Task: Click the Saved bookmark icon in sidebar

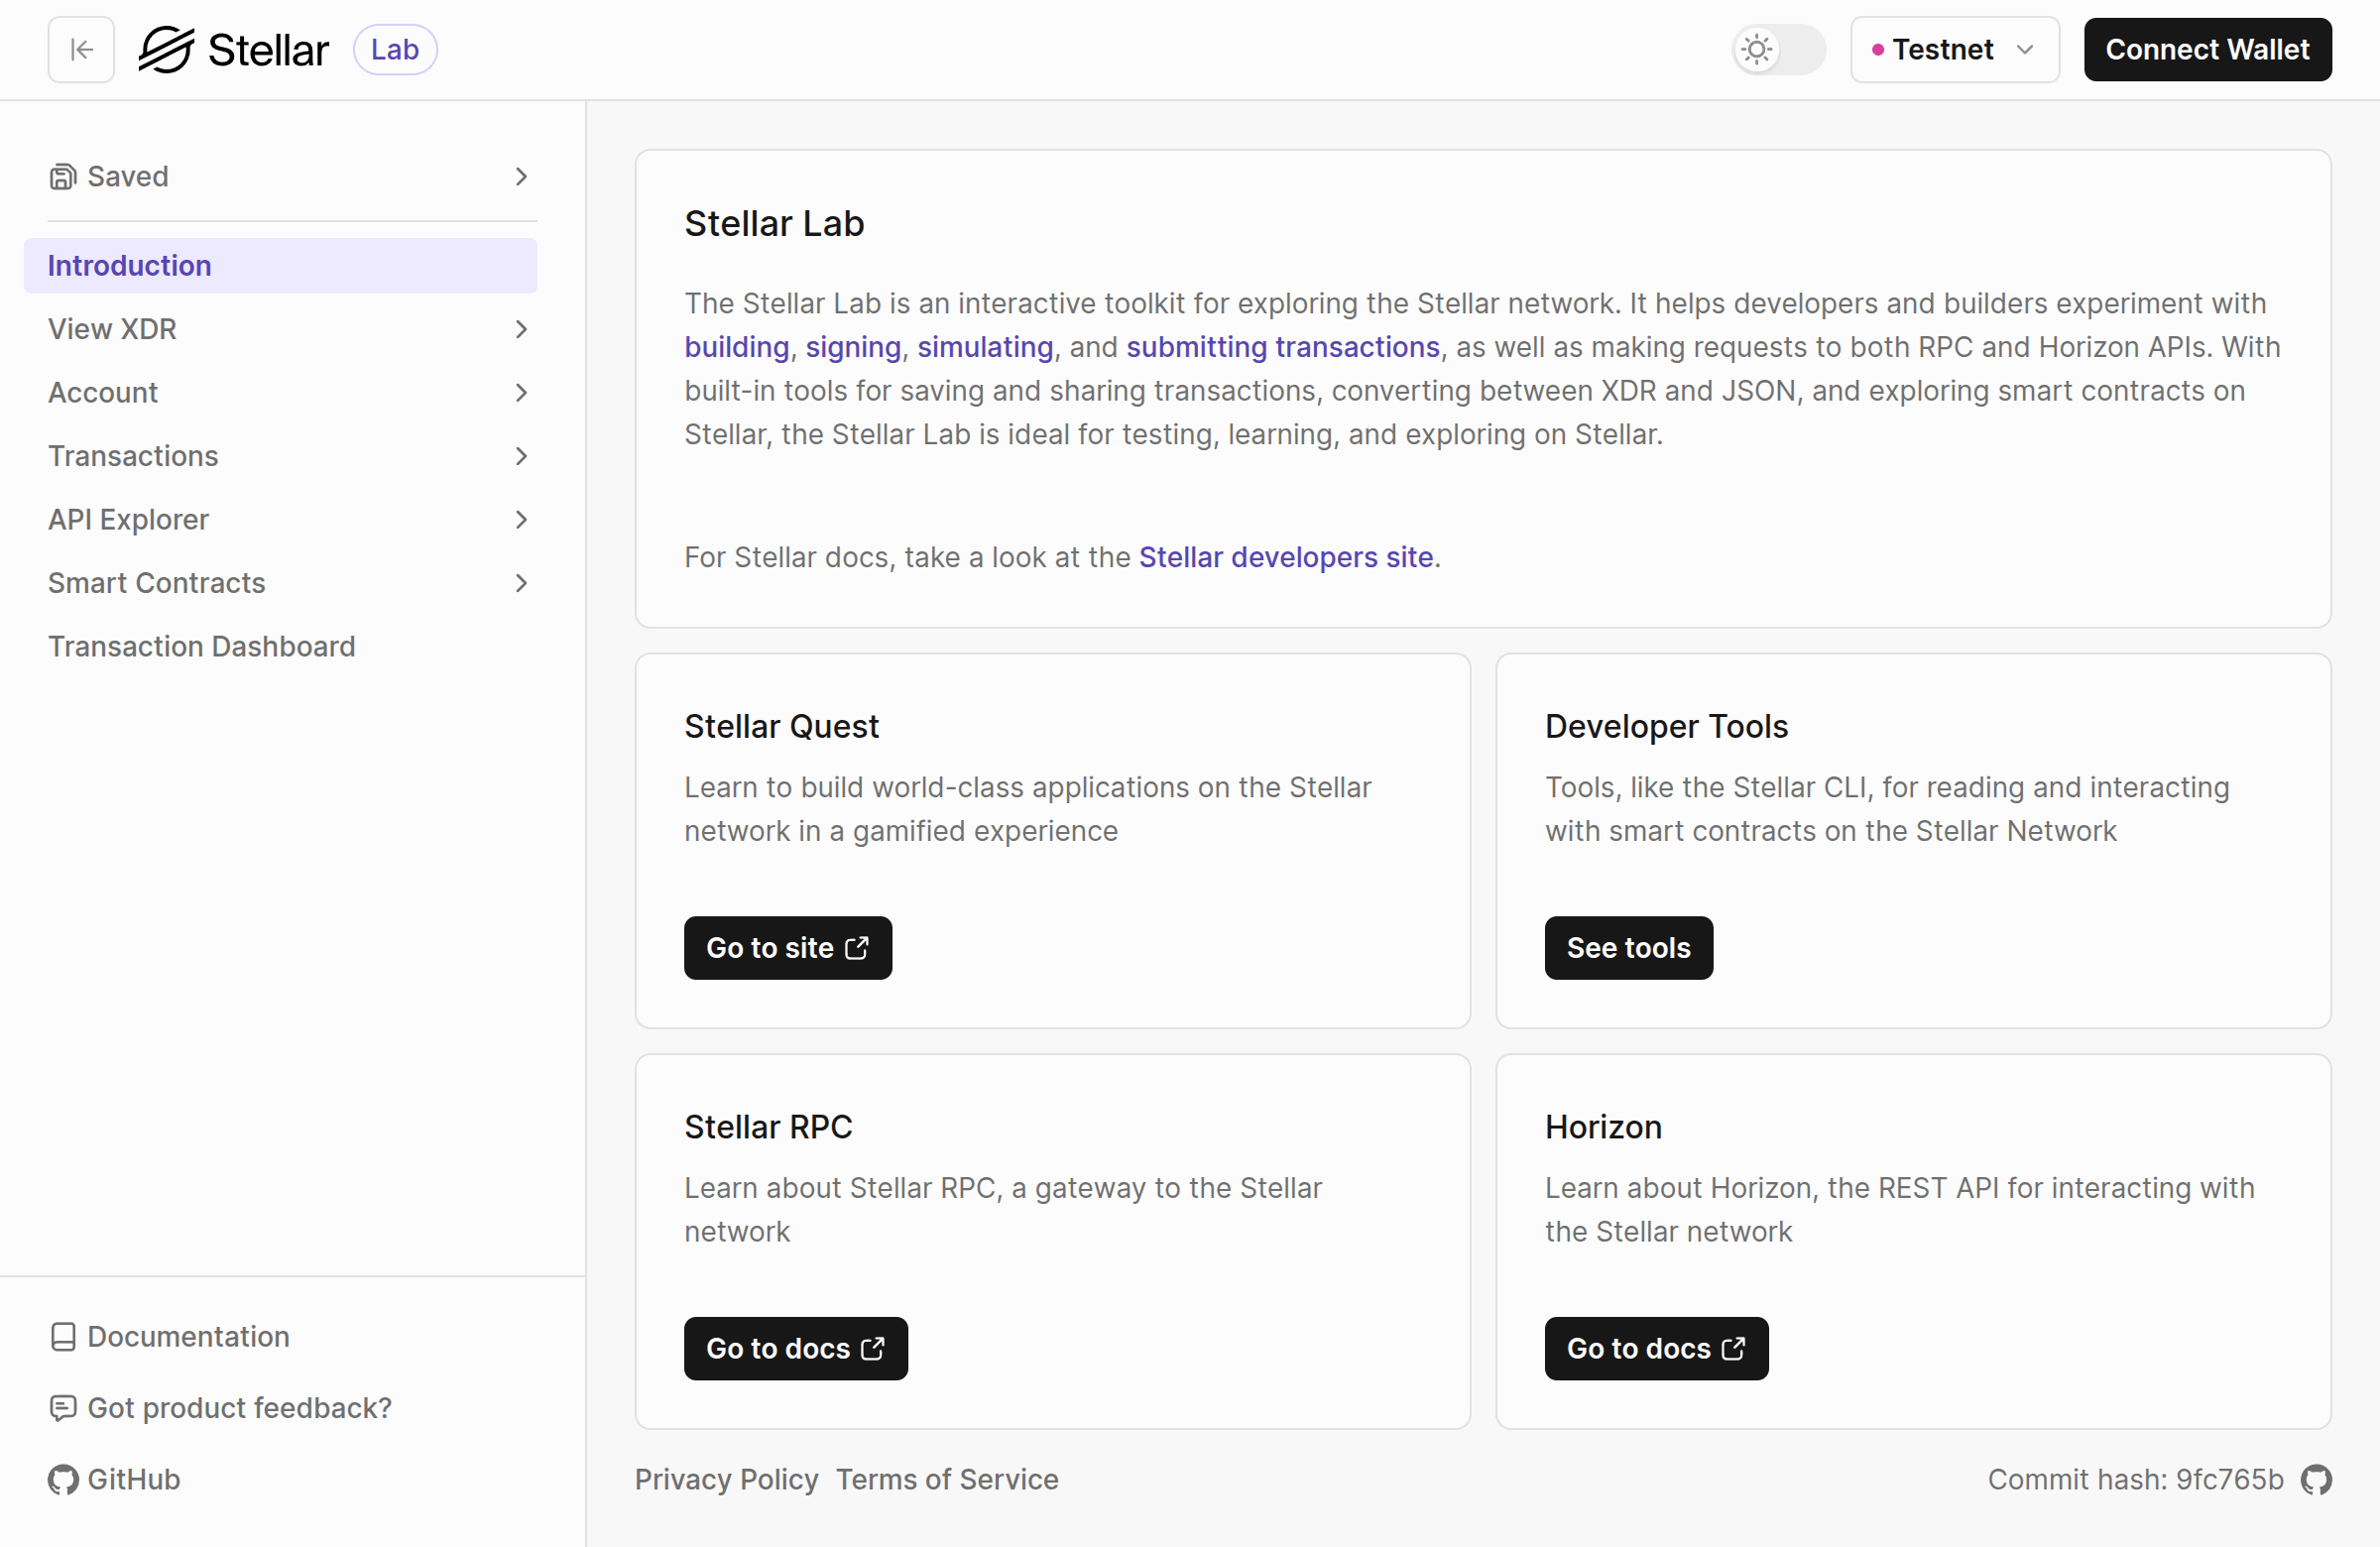Action: click(64, 176)
